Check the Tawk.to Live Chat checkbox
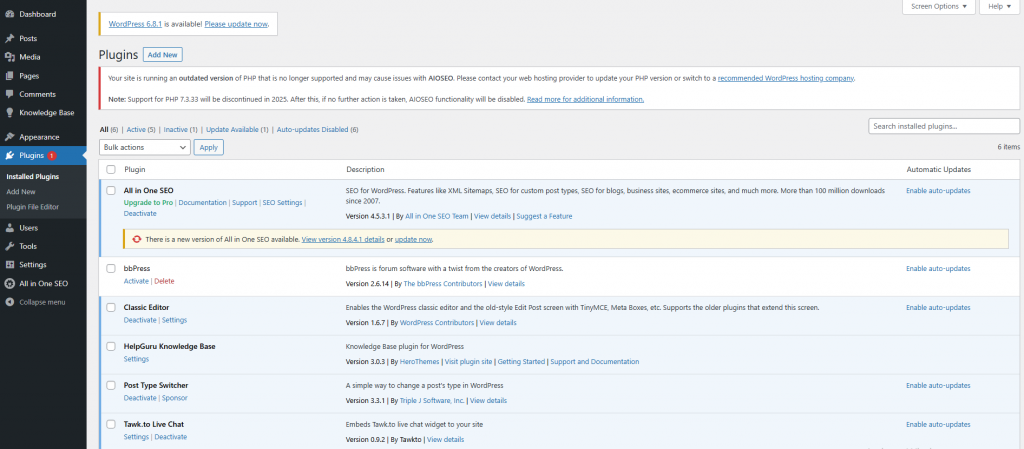 (111, 424)
